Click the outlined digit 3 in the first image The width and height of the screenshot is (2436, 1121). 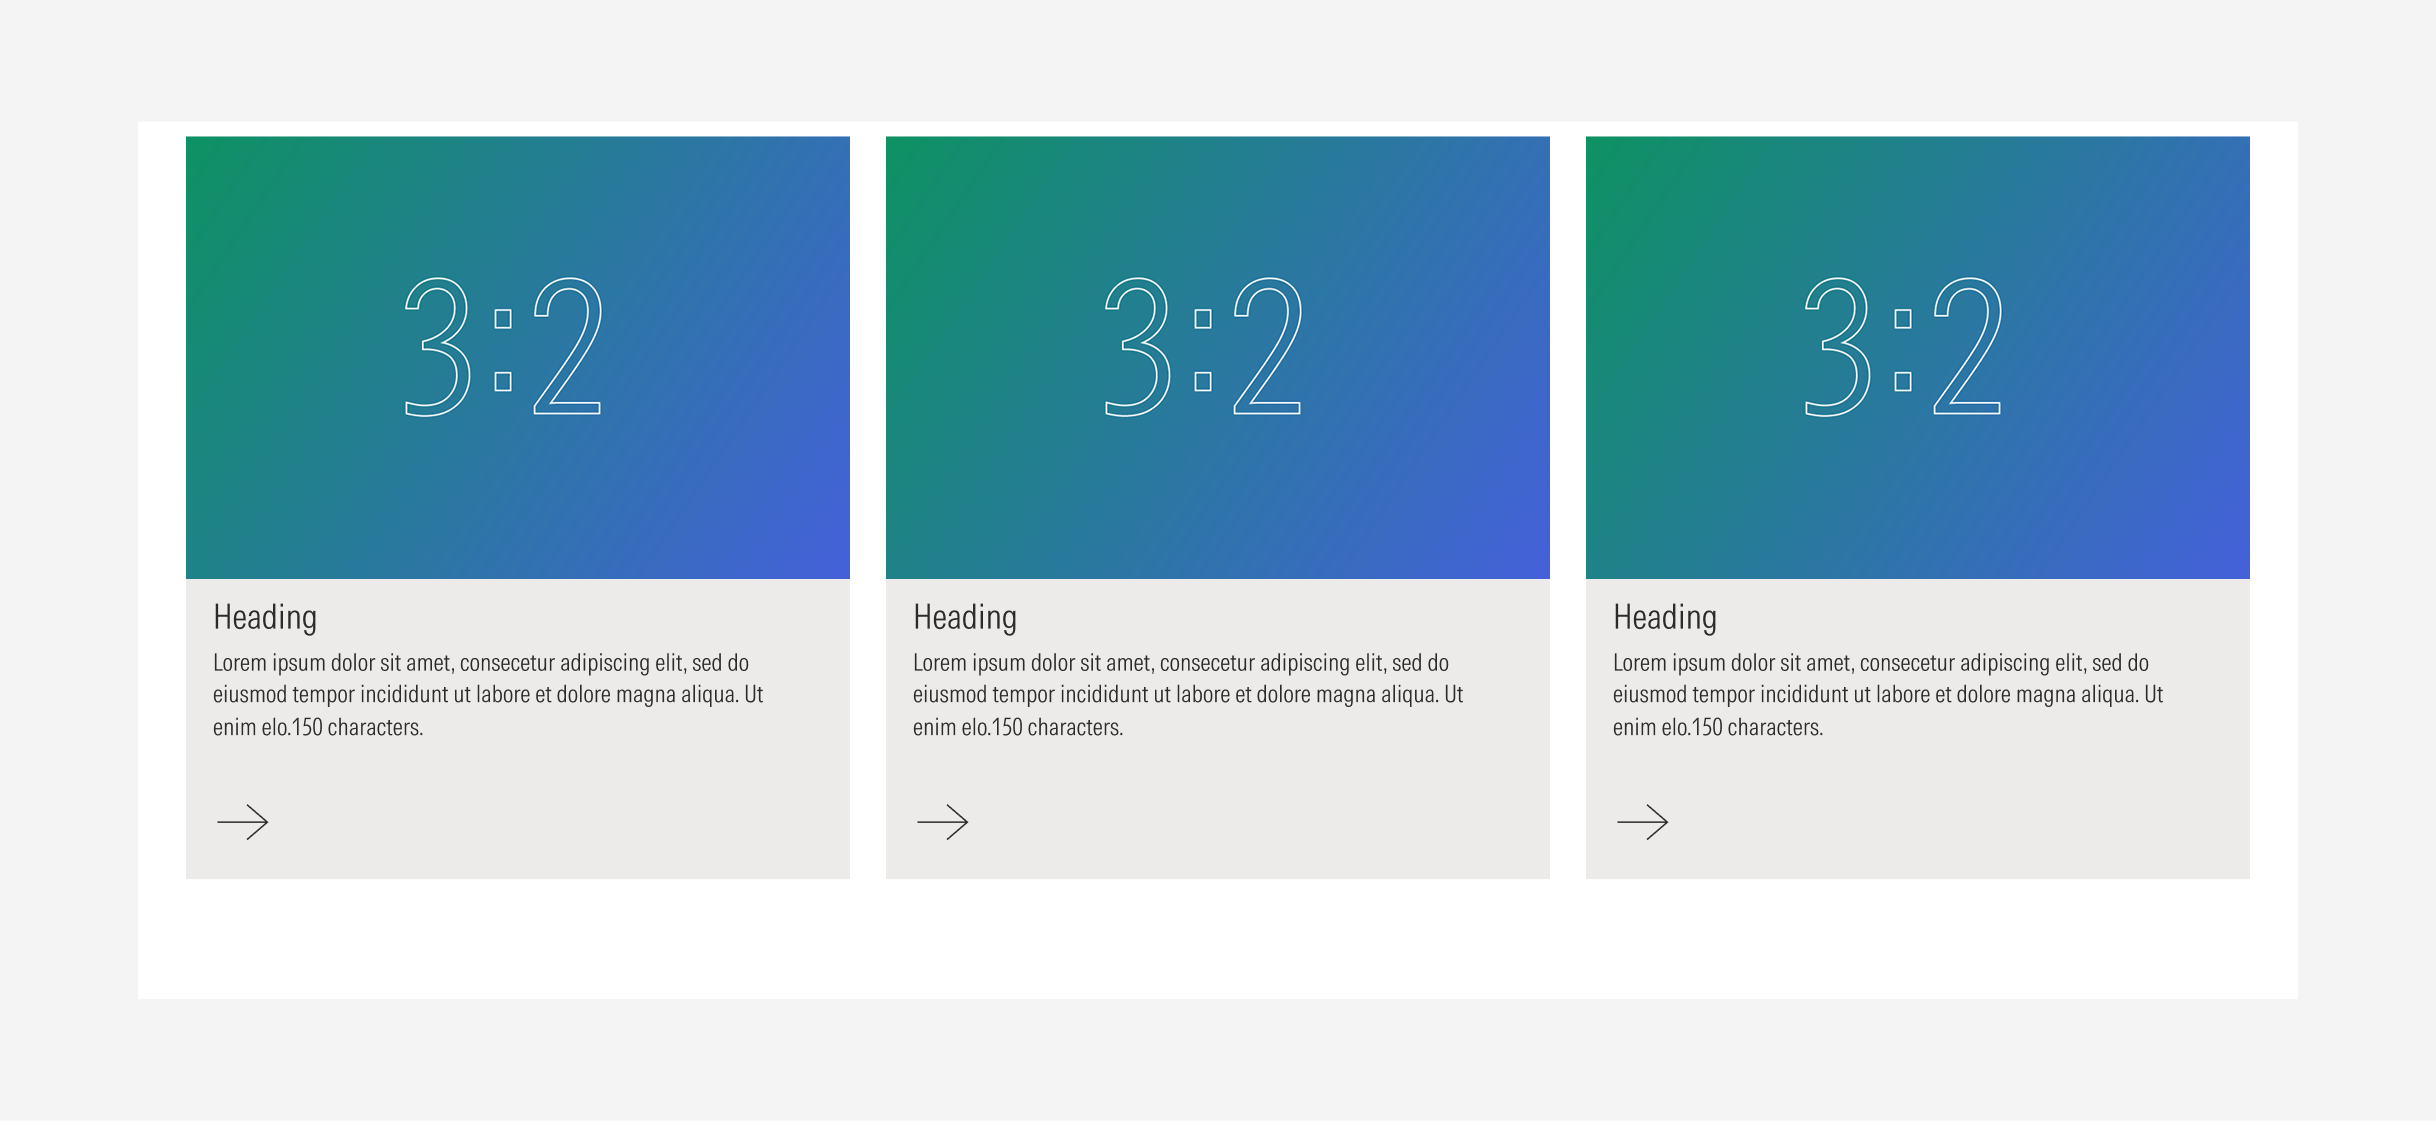[438, 346]
